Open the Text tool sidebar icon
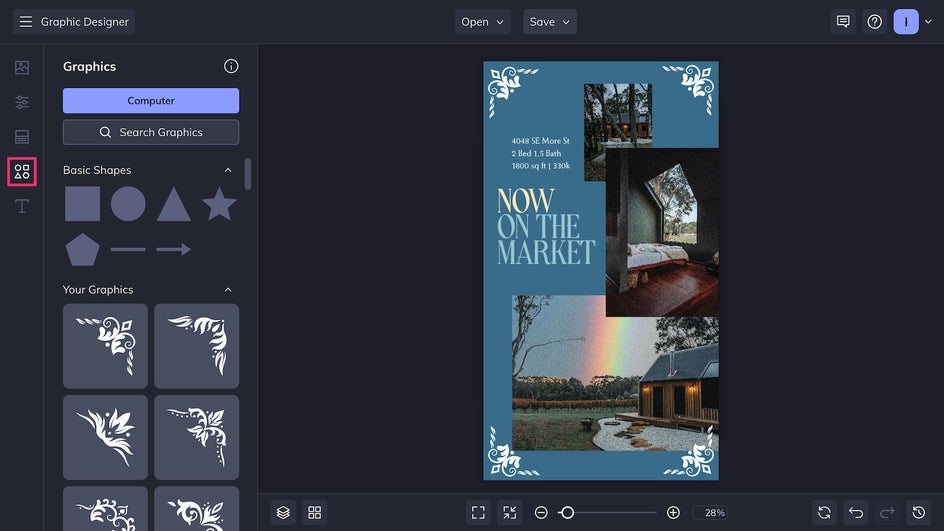Image resolution: width=944 pixels, height=531 pixels. coord(22,206)
